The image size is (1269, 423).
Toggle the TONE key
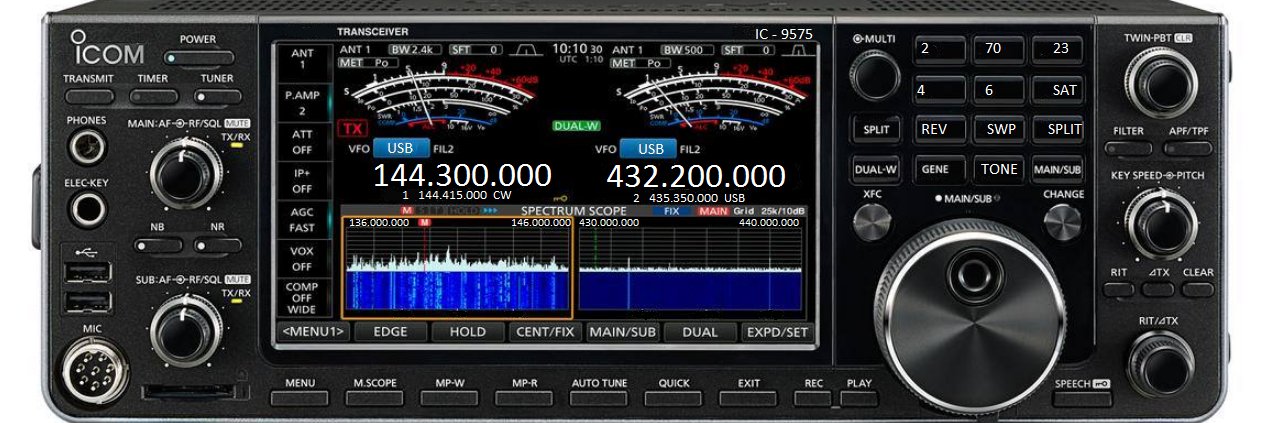click(999, 169)
